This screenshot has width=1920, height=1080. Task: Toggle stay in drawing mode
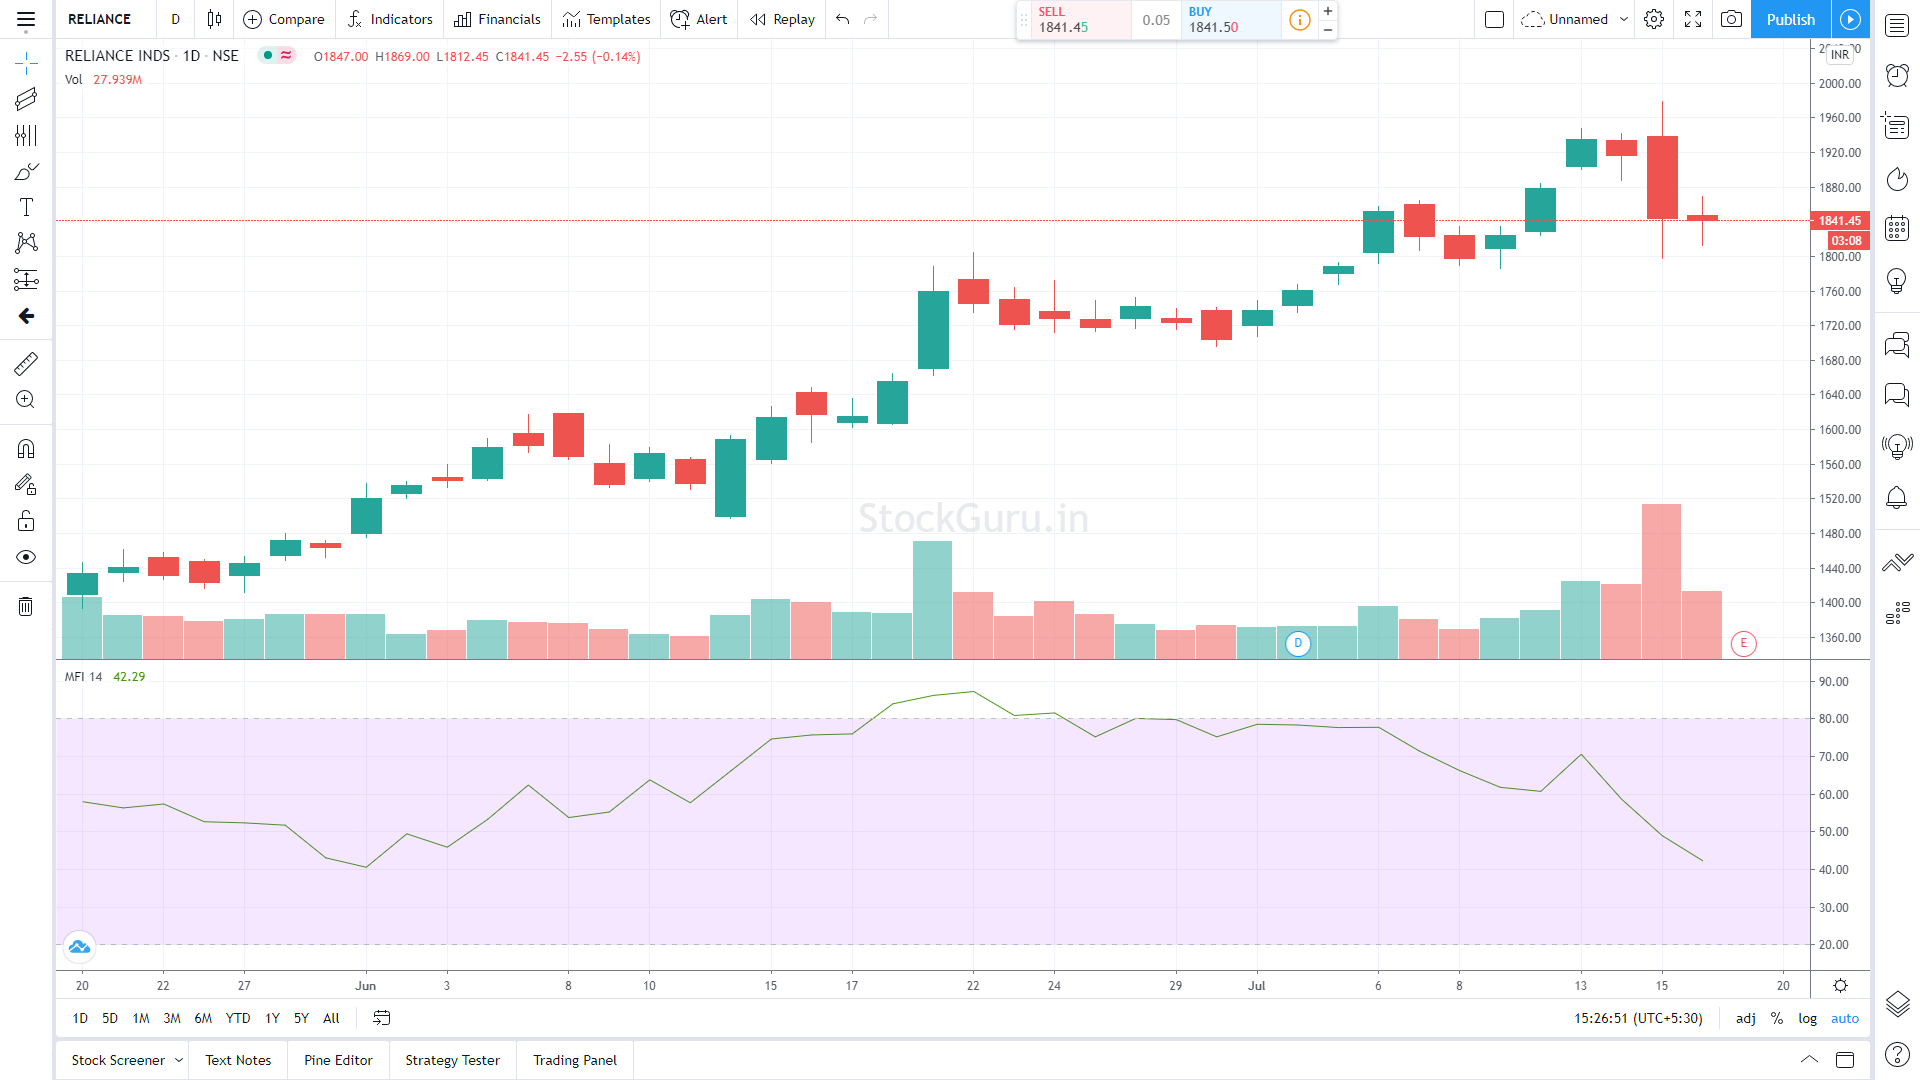[x=26, y=484]
